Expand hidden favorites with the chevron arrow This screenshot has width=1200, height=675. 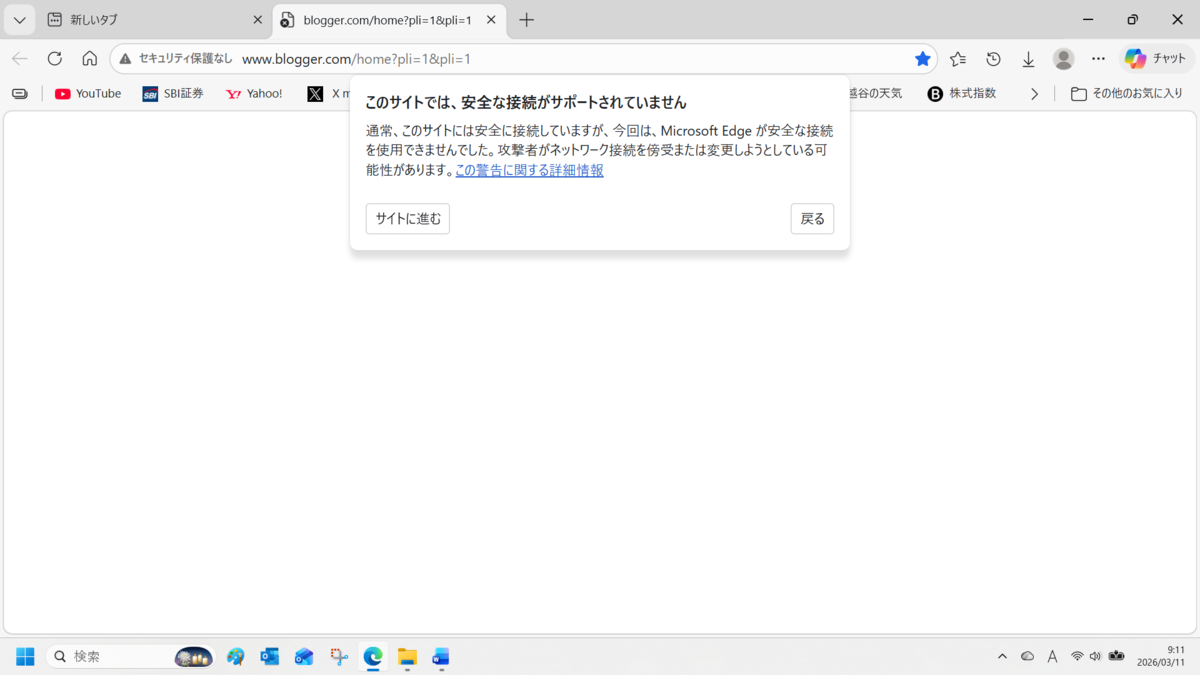(x=1034, y=94)
